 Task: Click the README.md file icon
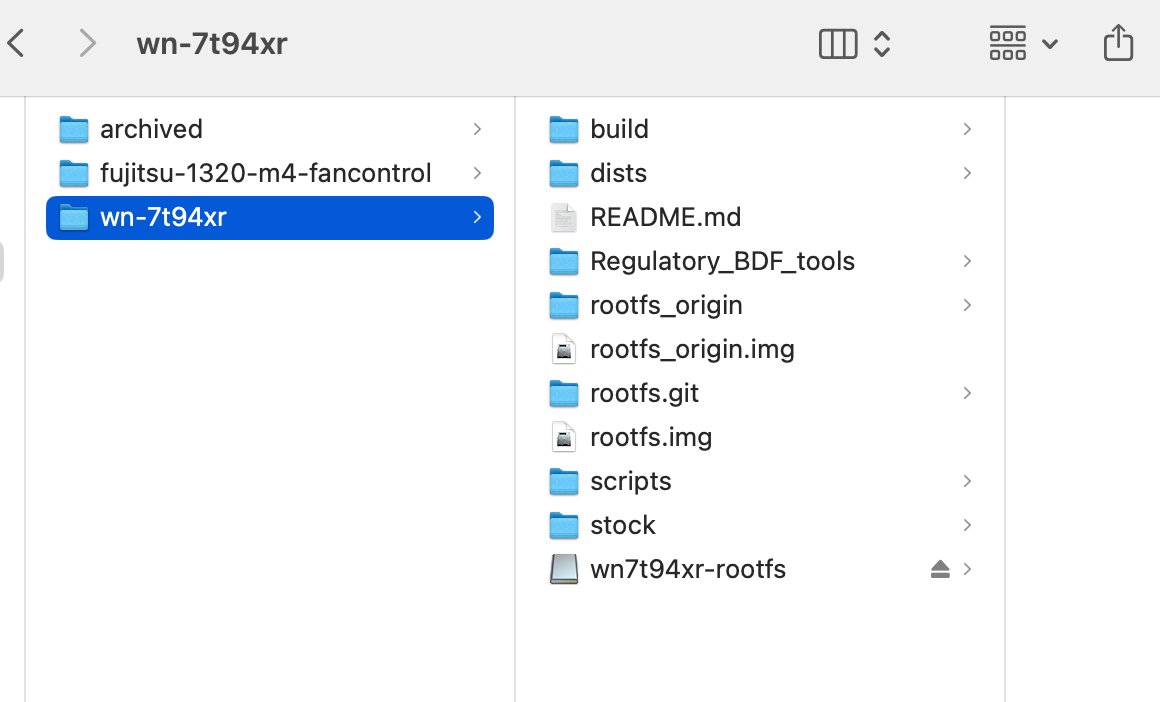click(x=564, y=217)
